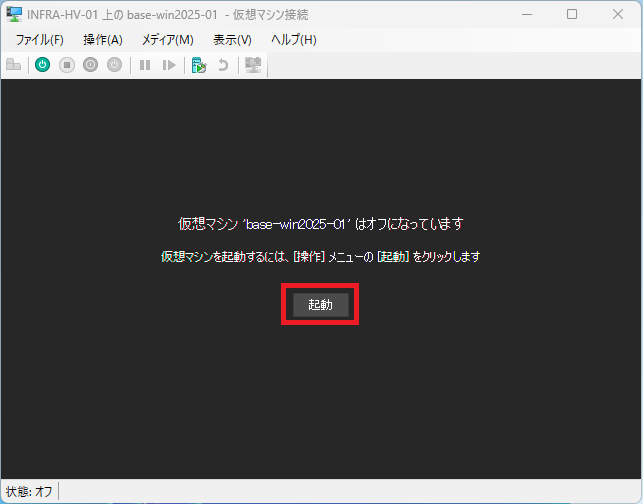Click the Save state toolbar icon
Image resolution: width=643 pixels, height=504 pixels.
click(x=114, y=65)
